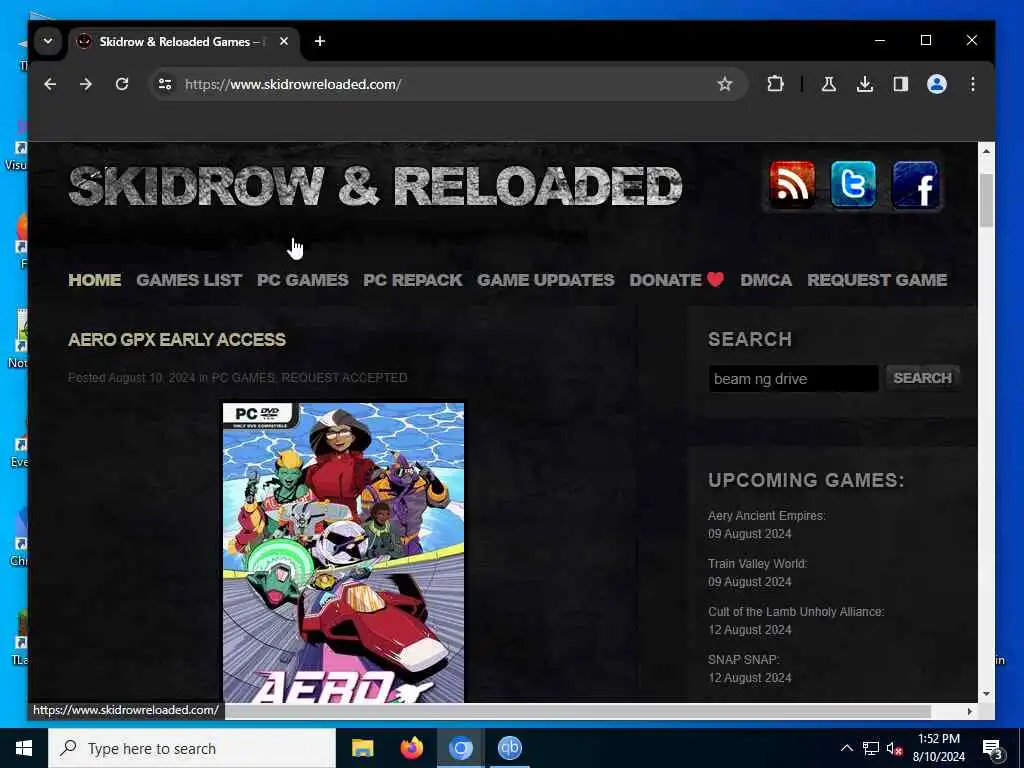
Task: Open the network tray icon
Action: [871, 748]
